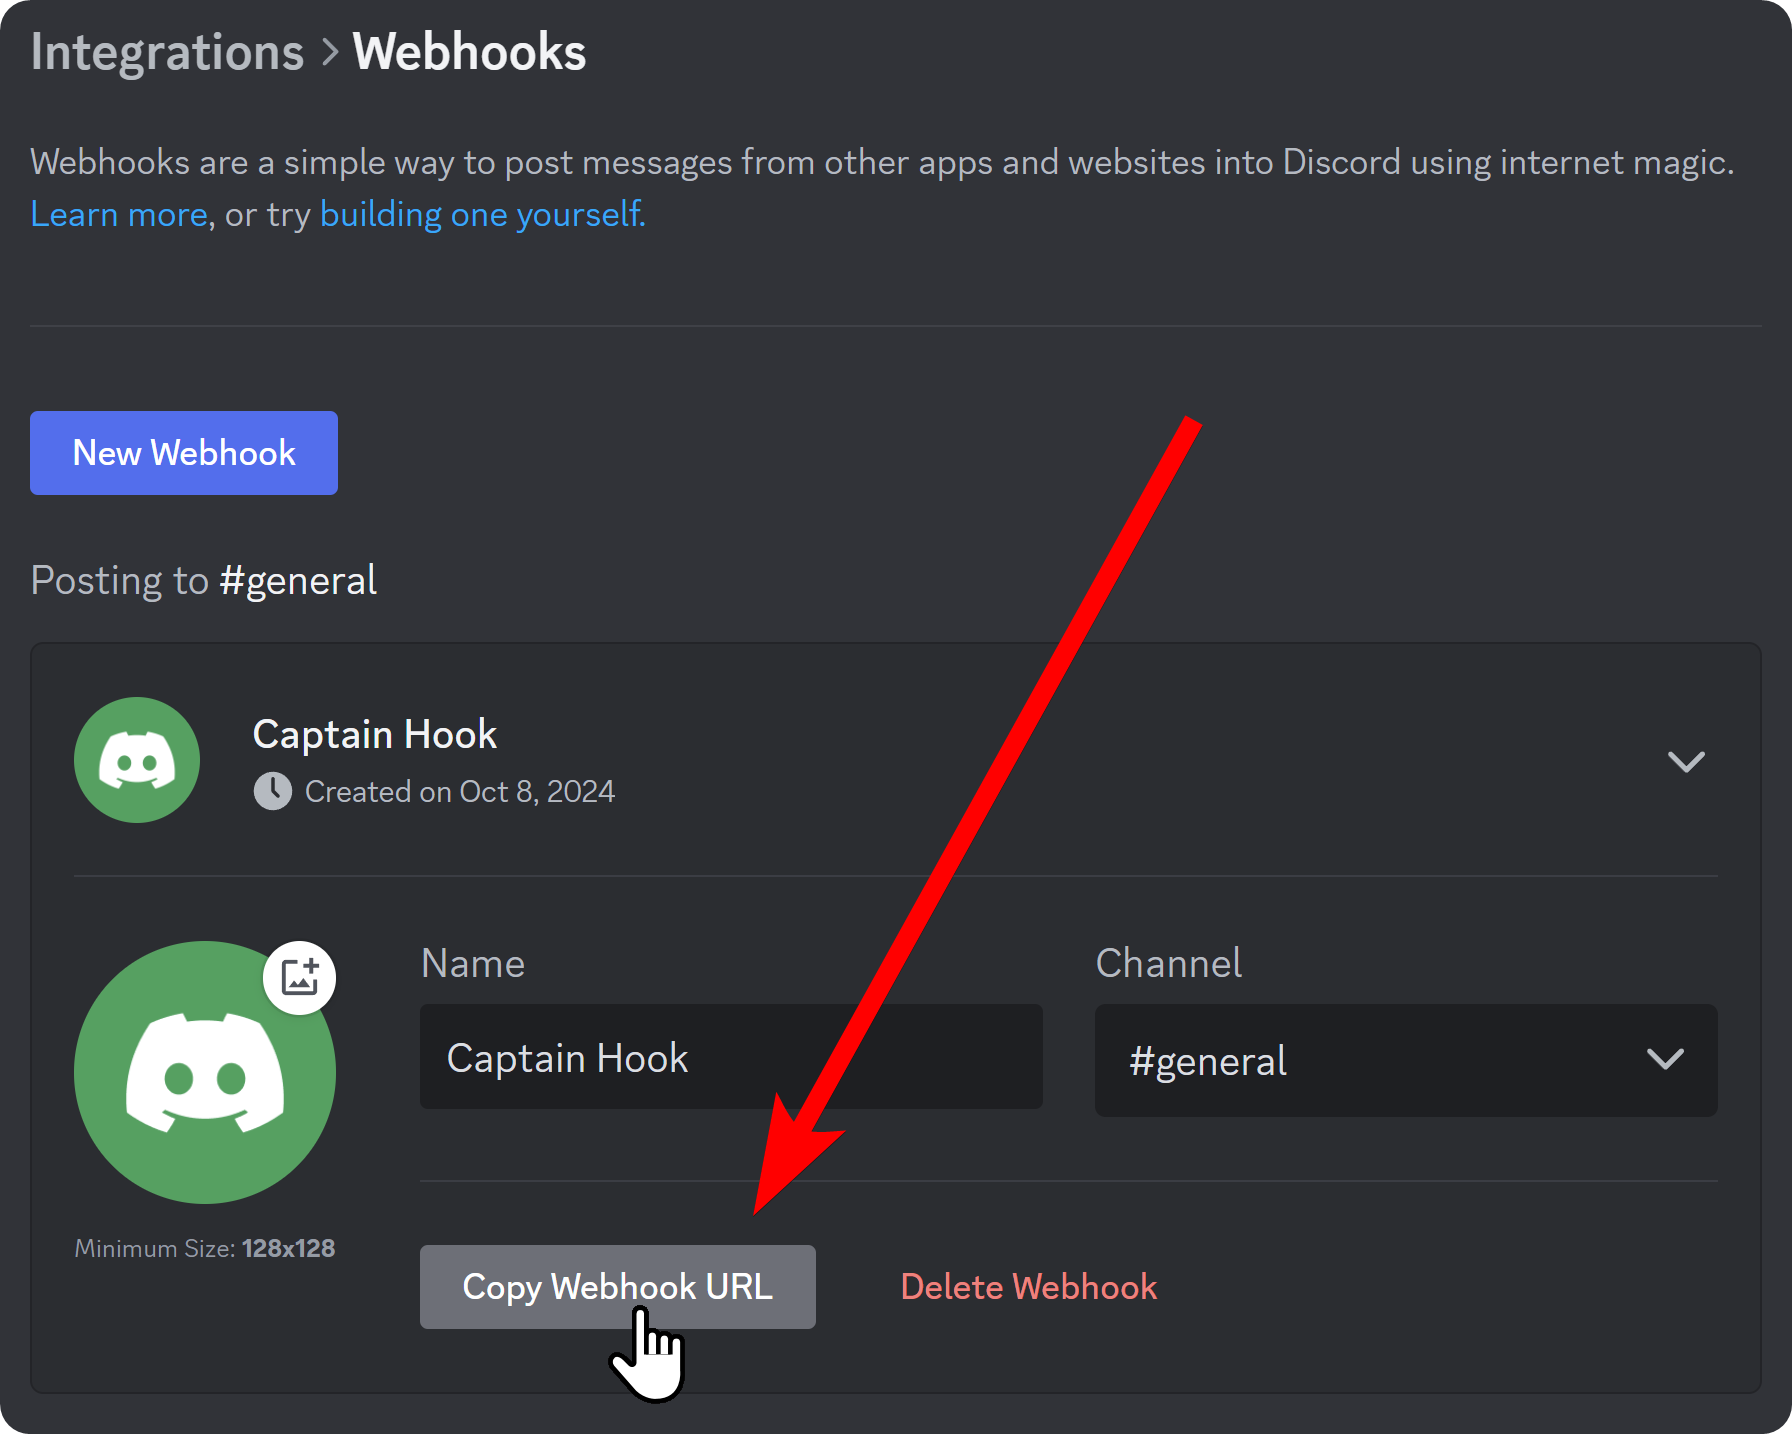Open the Learn more link
Viewport: 1792px width, 1434px height.
119,213
